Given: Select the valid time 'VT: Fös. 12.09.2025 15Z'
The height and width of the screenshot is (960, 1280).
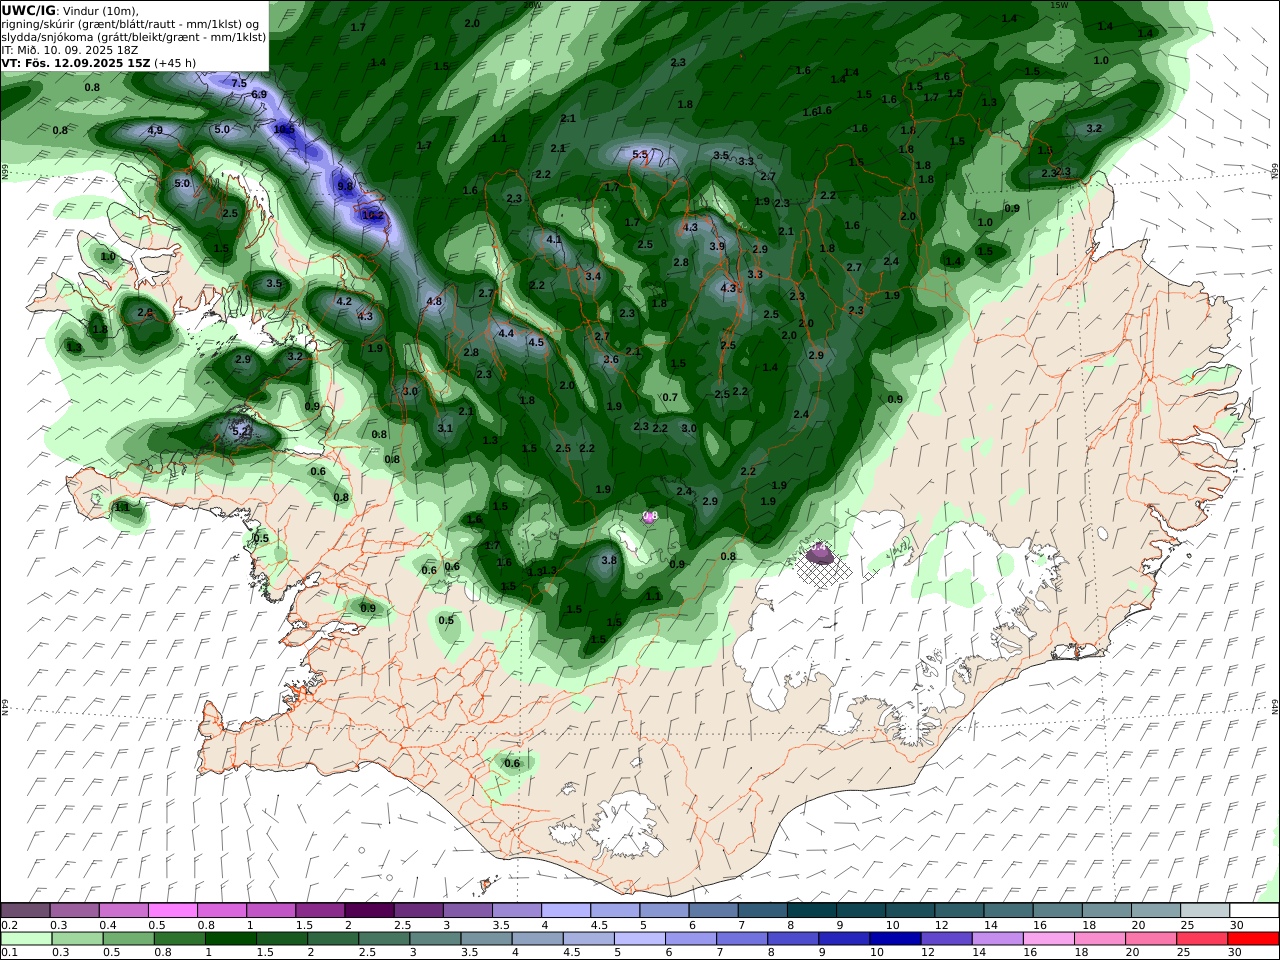Looking at the screenshot, I should click(x=76, y=62).
